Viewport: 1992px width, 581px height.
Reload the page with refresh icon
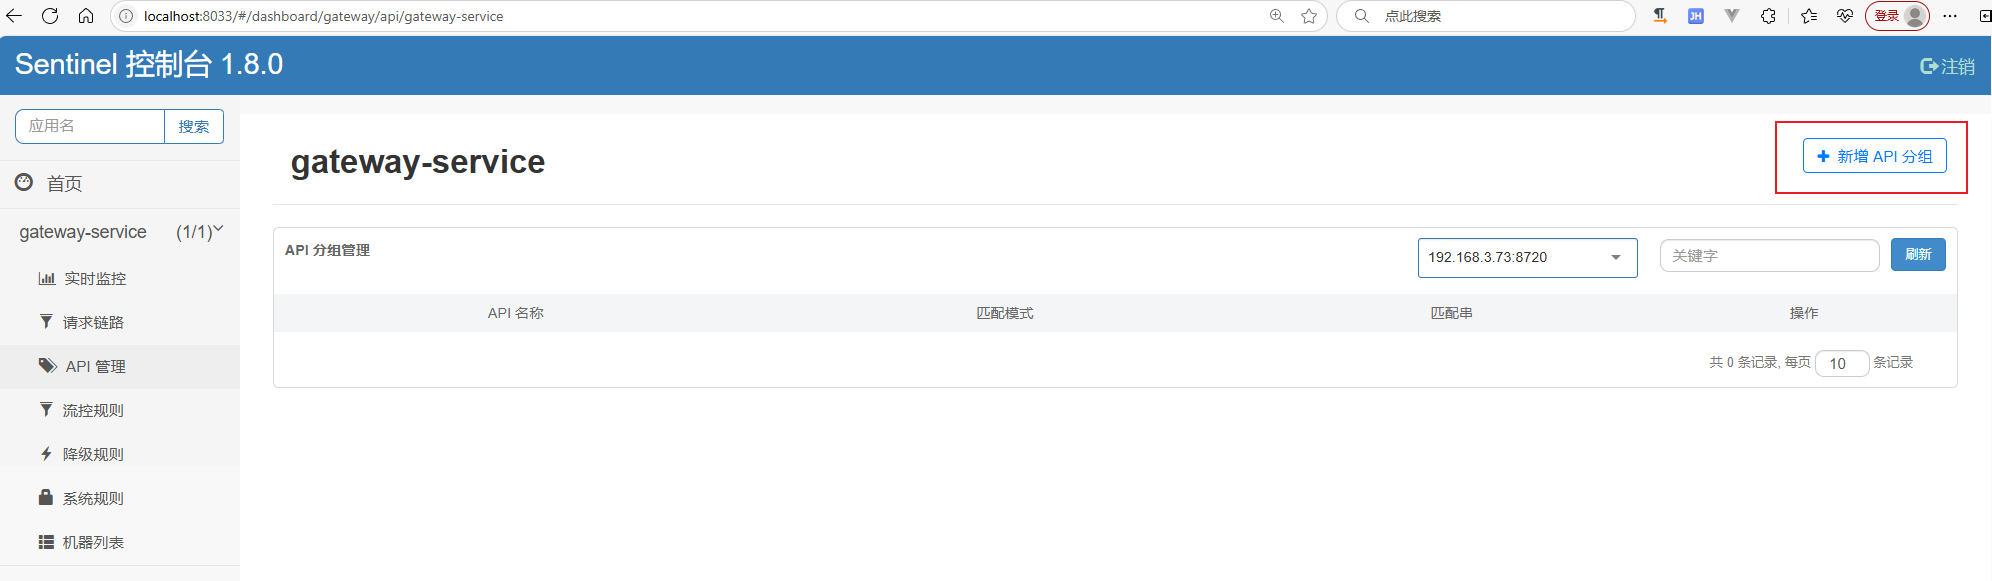50,16
